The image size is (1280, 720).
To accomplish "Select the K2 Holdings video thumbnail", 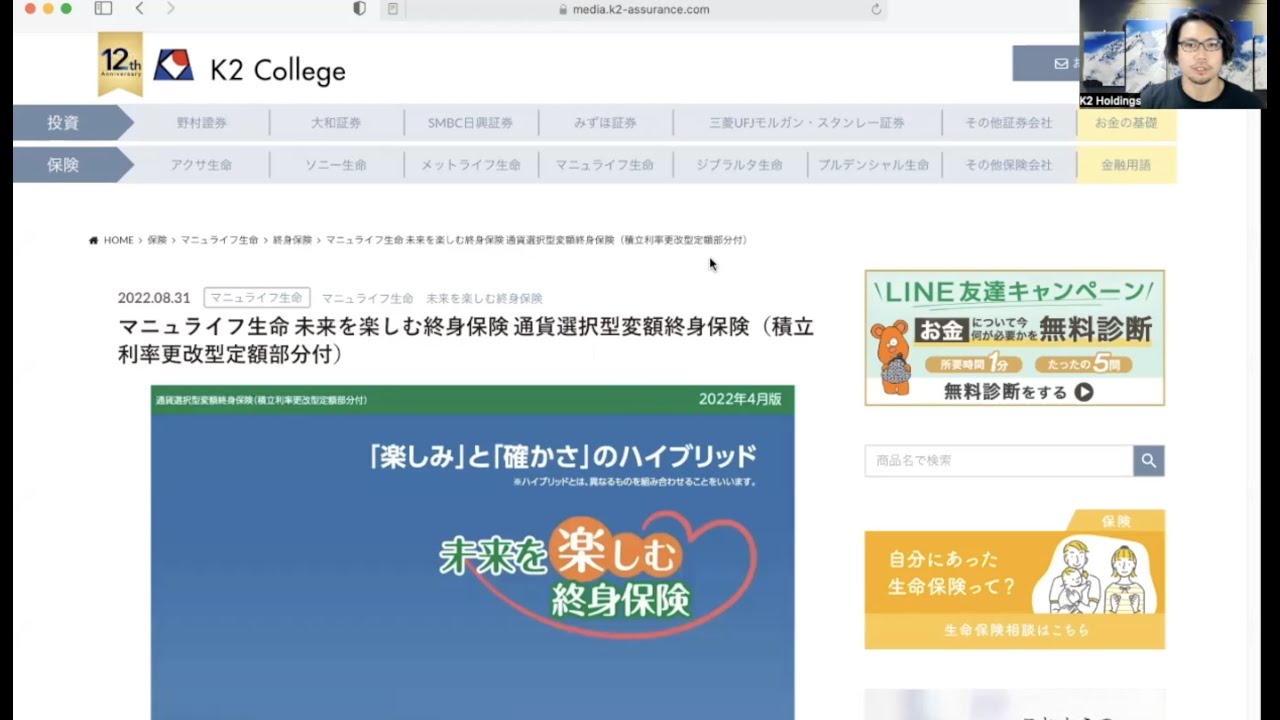I will [1172, 54].
